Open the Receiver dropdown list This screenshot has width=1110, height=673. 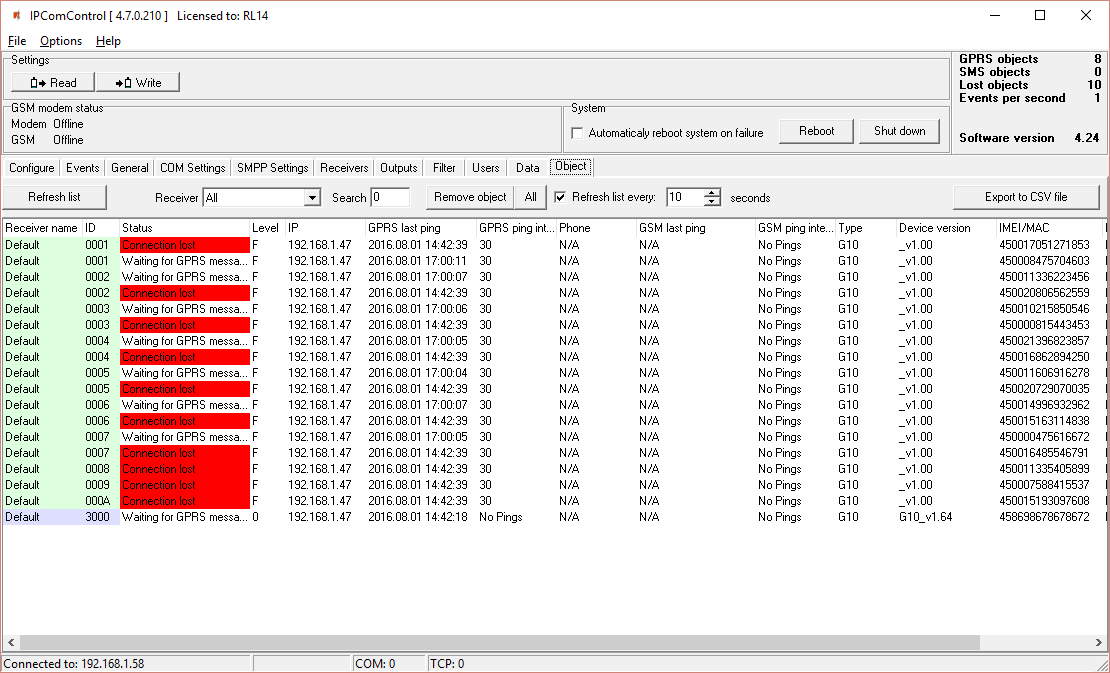pos(312,198)
